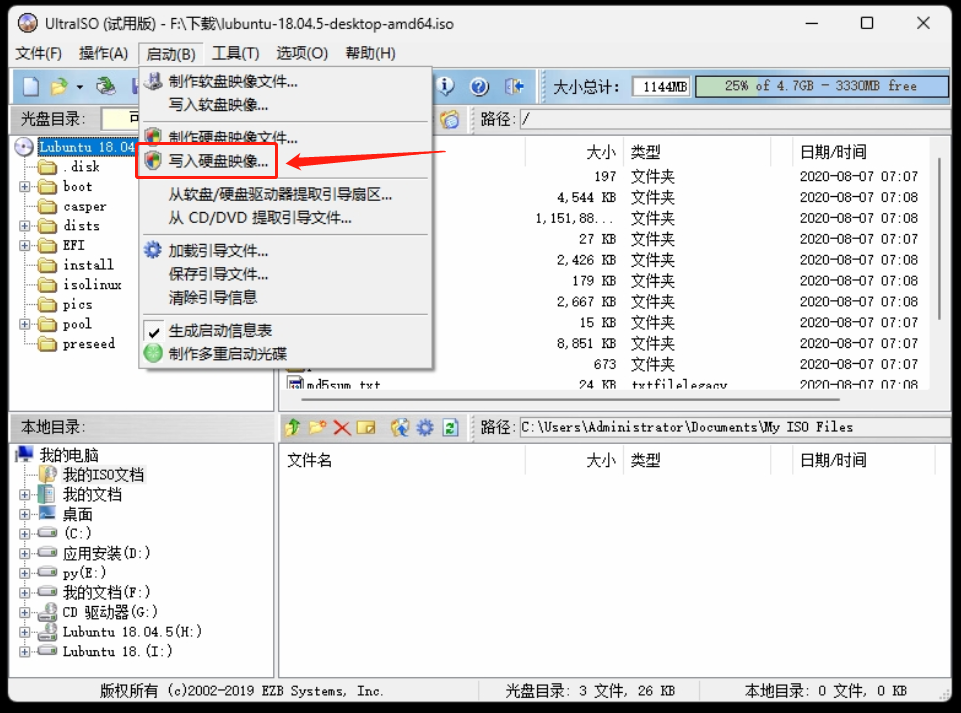Click the disc capacity bar showing 25% of 4.7GB
The width and height of the screenshot is (961, 713).
(821, 86)
